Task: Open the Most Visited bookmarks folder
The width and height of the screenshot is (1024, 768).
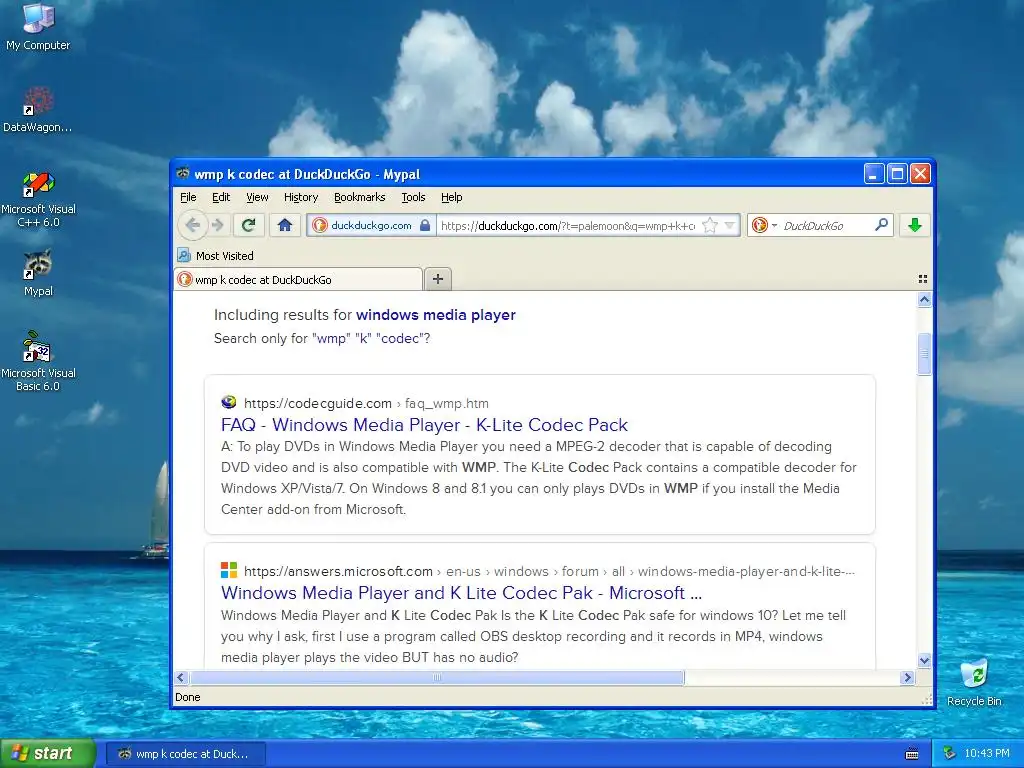Action: click(216, 255)
